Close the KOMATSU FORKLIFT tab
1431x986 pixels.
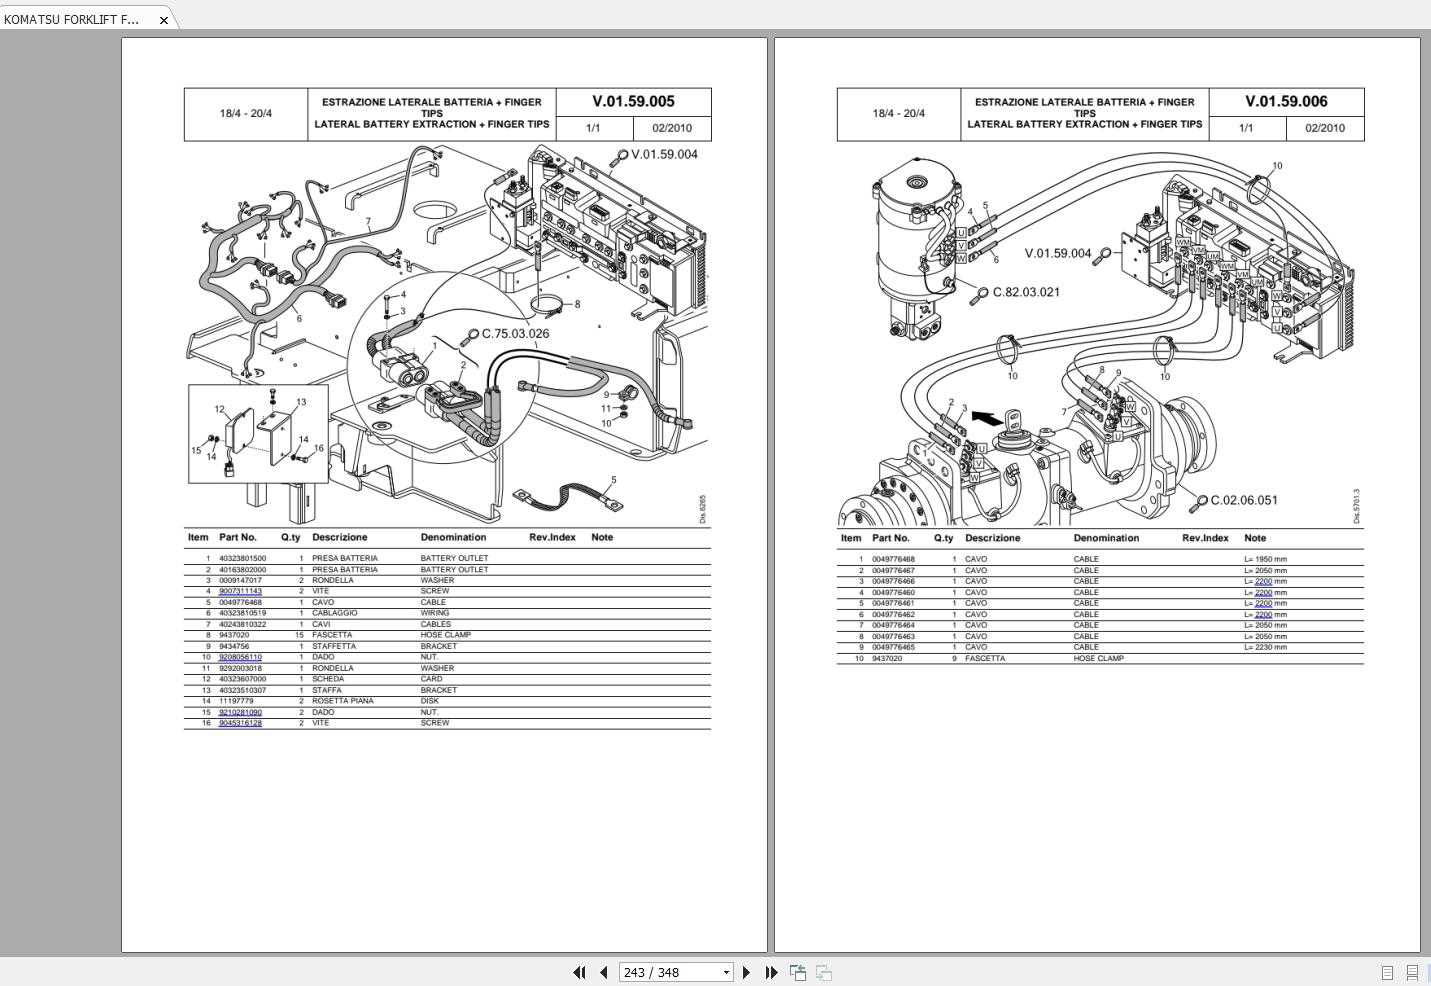pos(163,18)
